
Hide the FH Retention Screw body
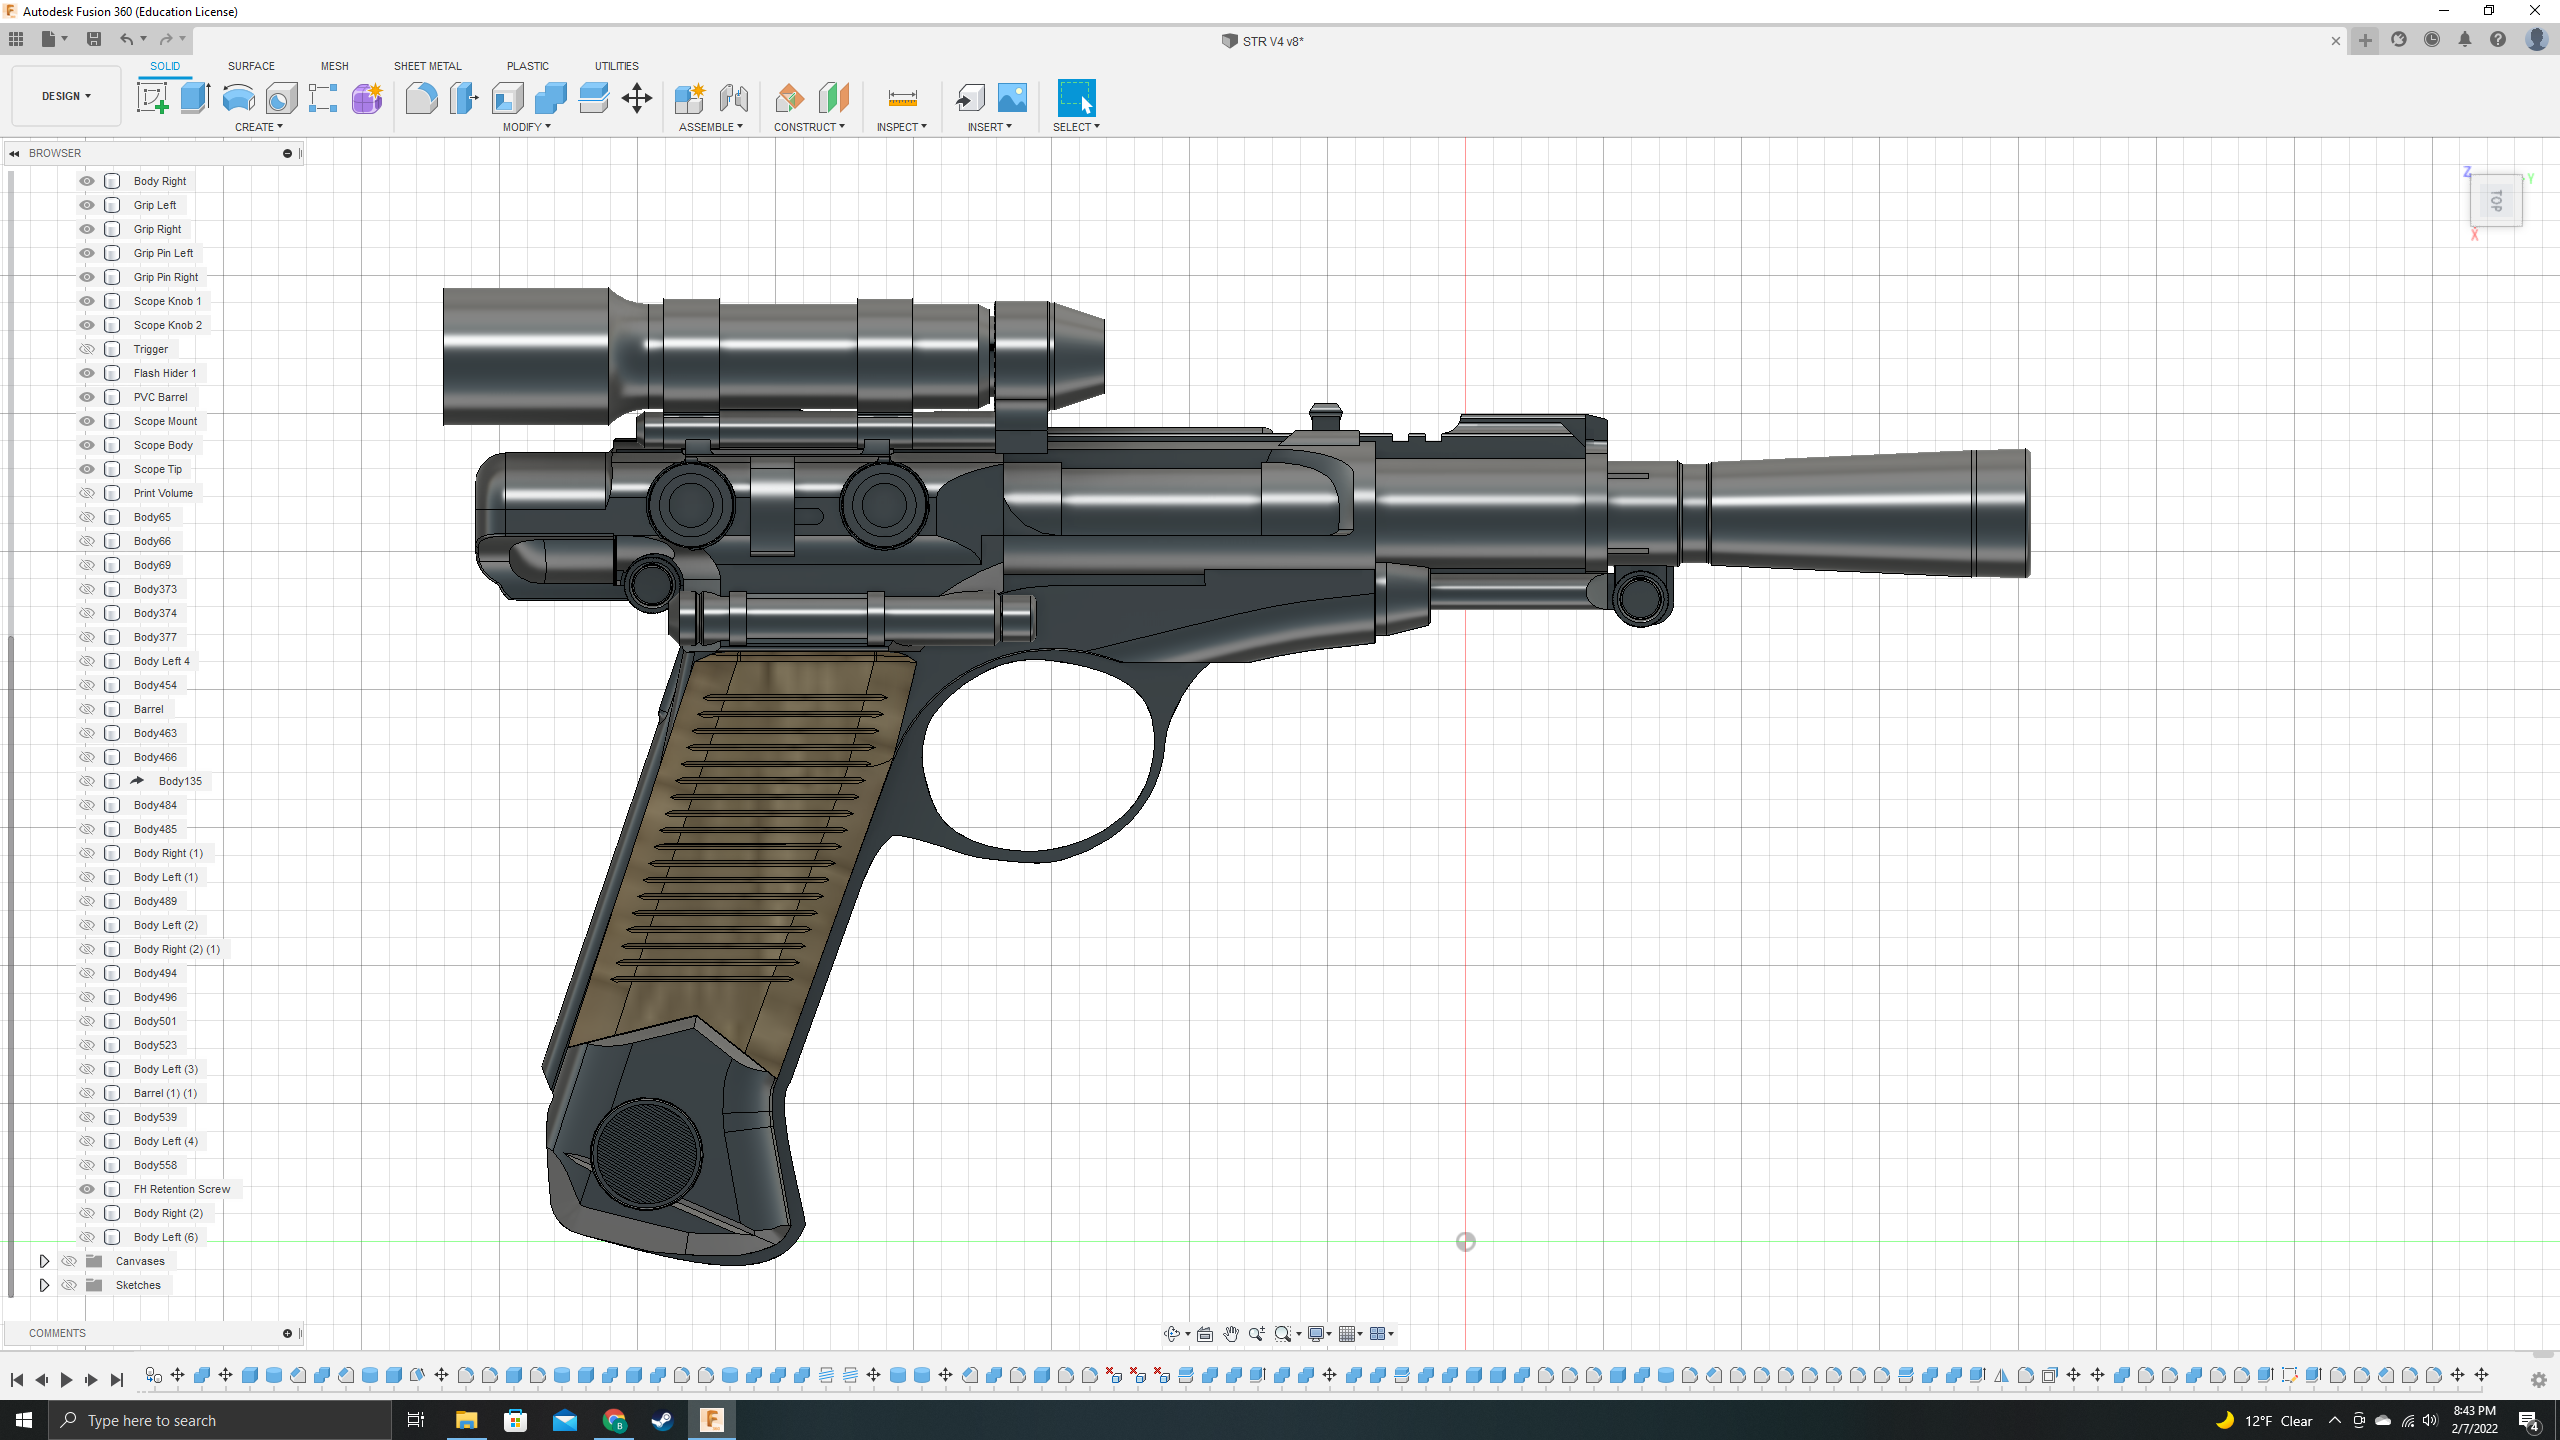[87, 1189]
